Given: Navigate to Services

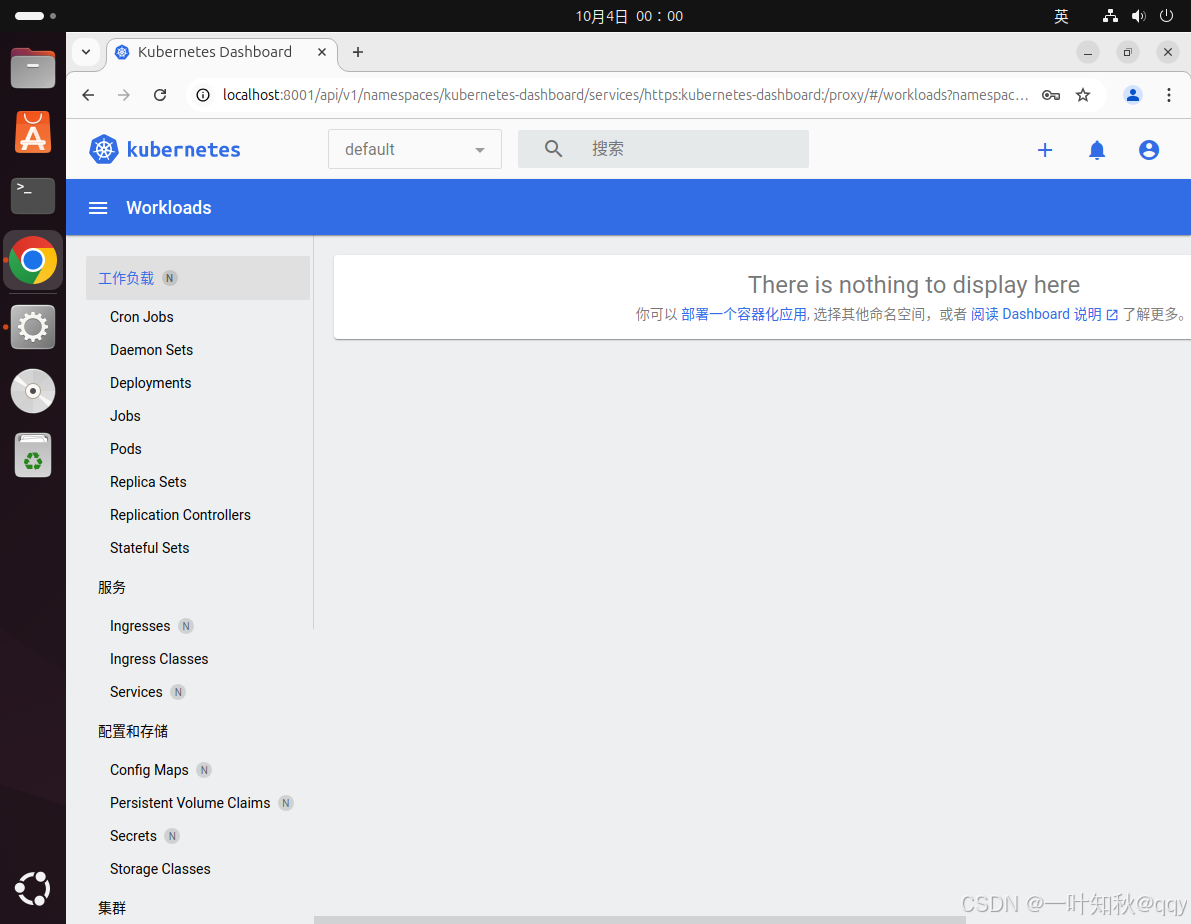Looking at the screenshot, I should [136, 692].
